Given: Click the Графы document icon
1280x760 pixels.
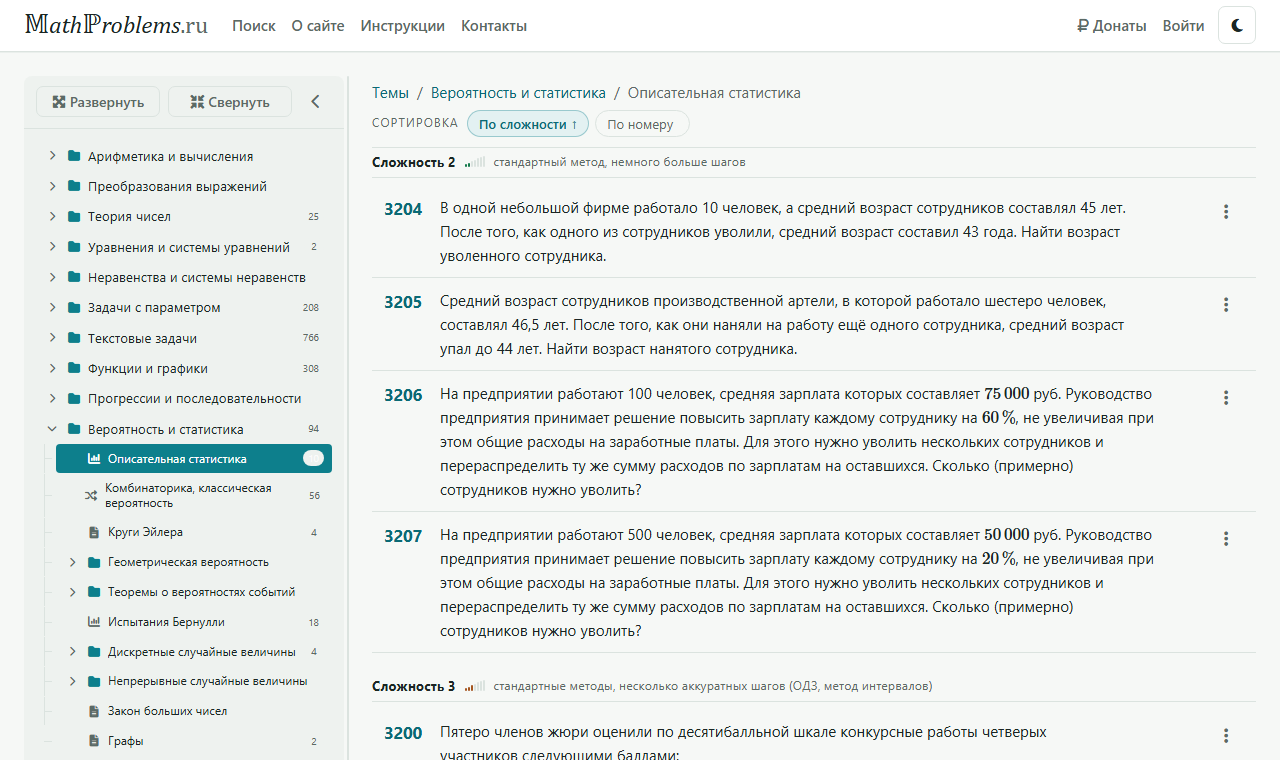Looking at the screenshot, I should tap(94, 741).
